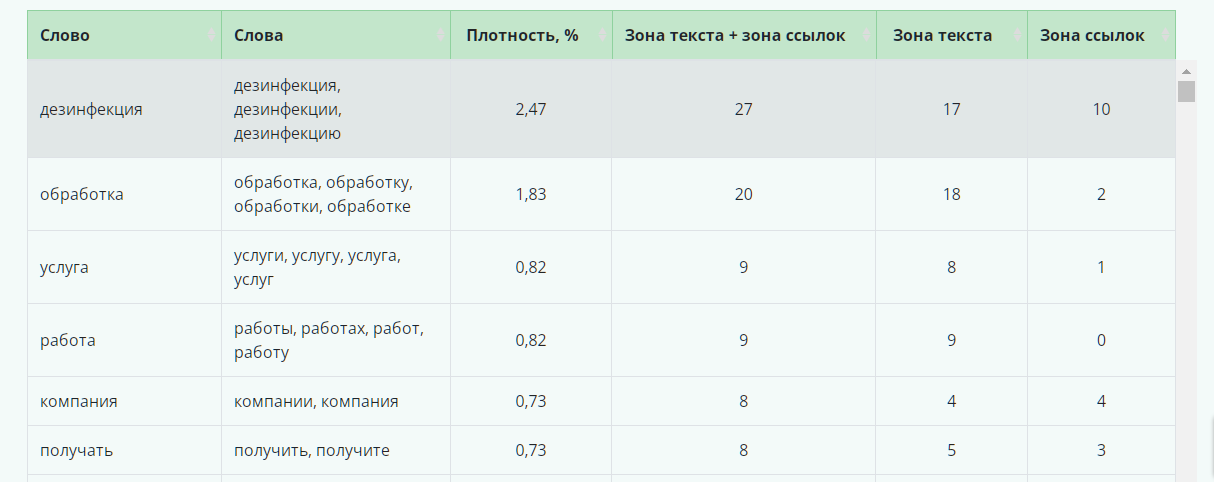
Task: Sort by Плотность, % column arrows
Action: tap(603, 35)
